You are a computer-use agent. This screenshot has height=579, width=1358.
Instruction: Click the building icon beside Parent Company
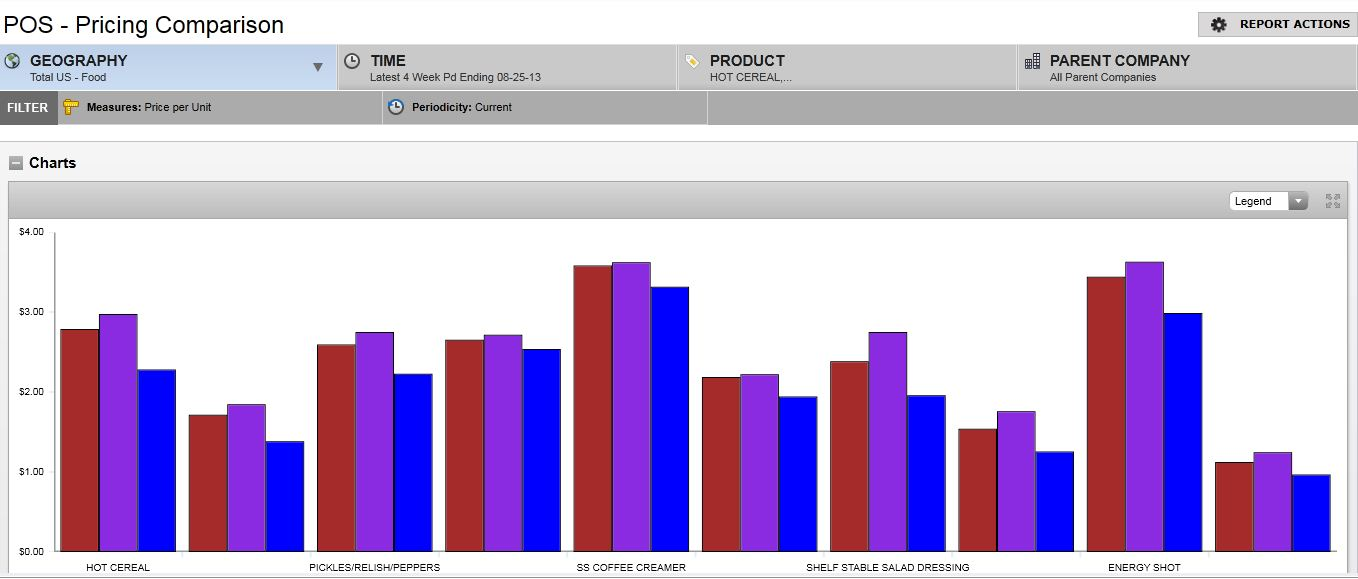click(1033, 61)
